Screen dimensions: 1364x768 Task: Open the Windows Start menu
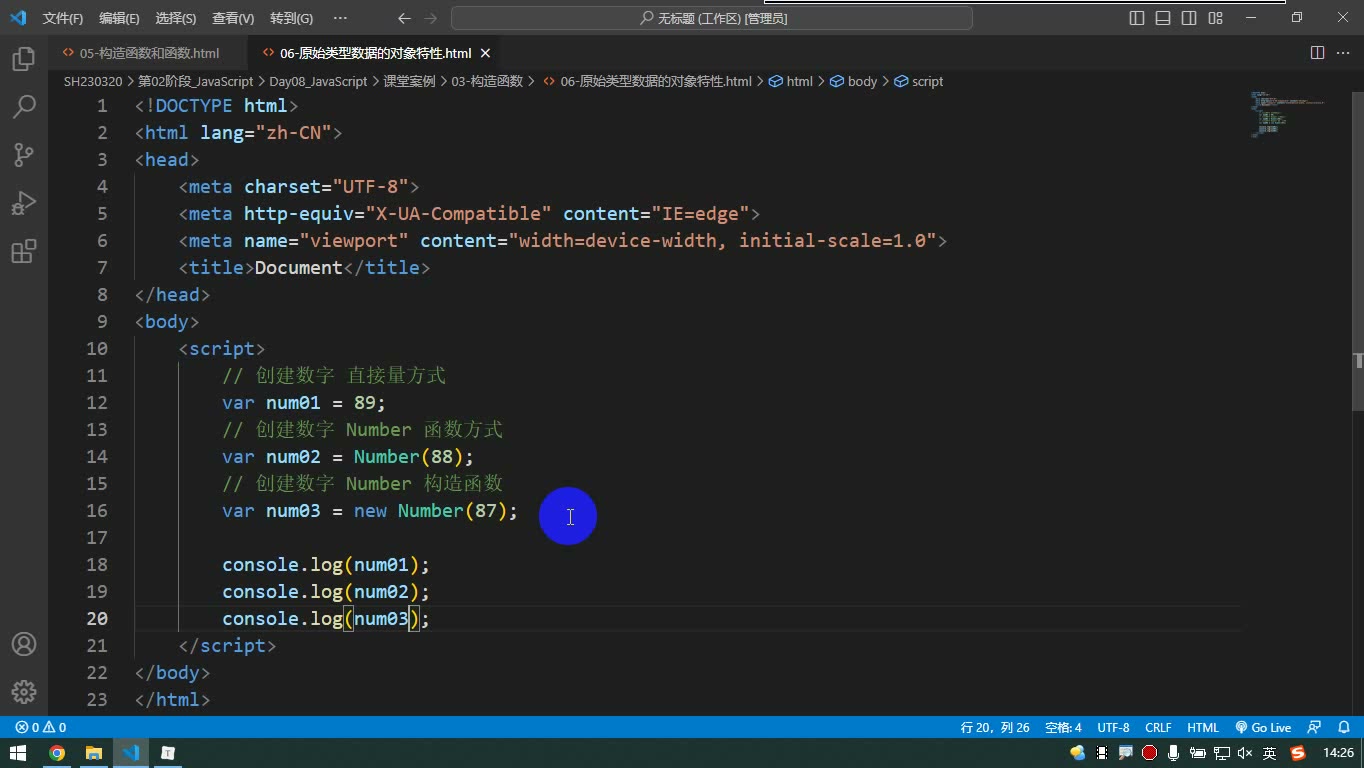[x=19, y=753]
